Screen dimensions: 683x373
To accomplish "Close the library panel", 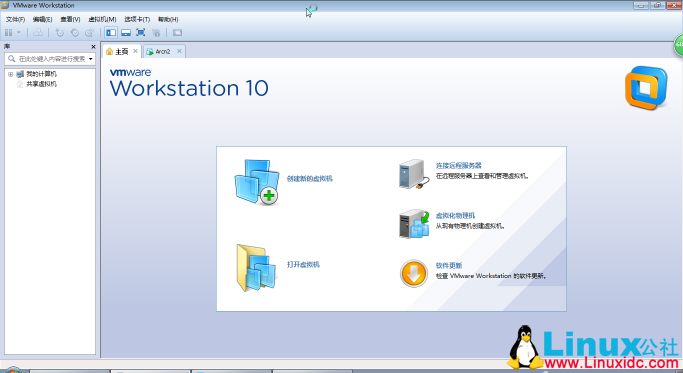I will pyautogui.click(x=93, y=47).
